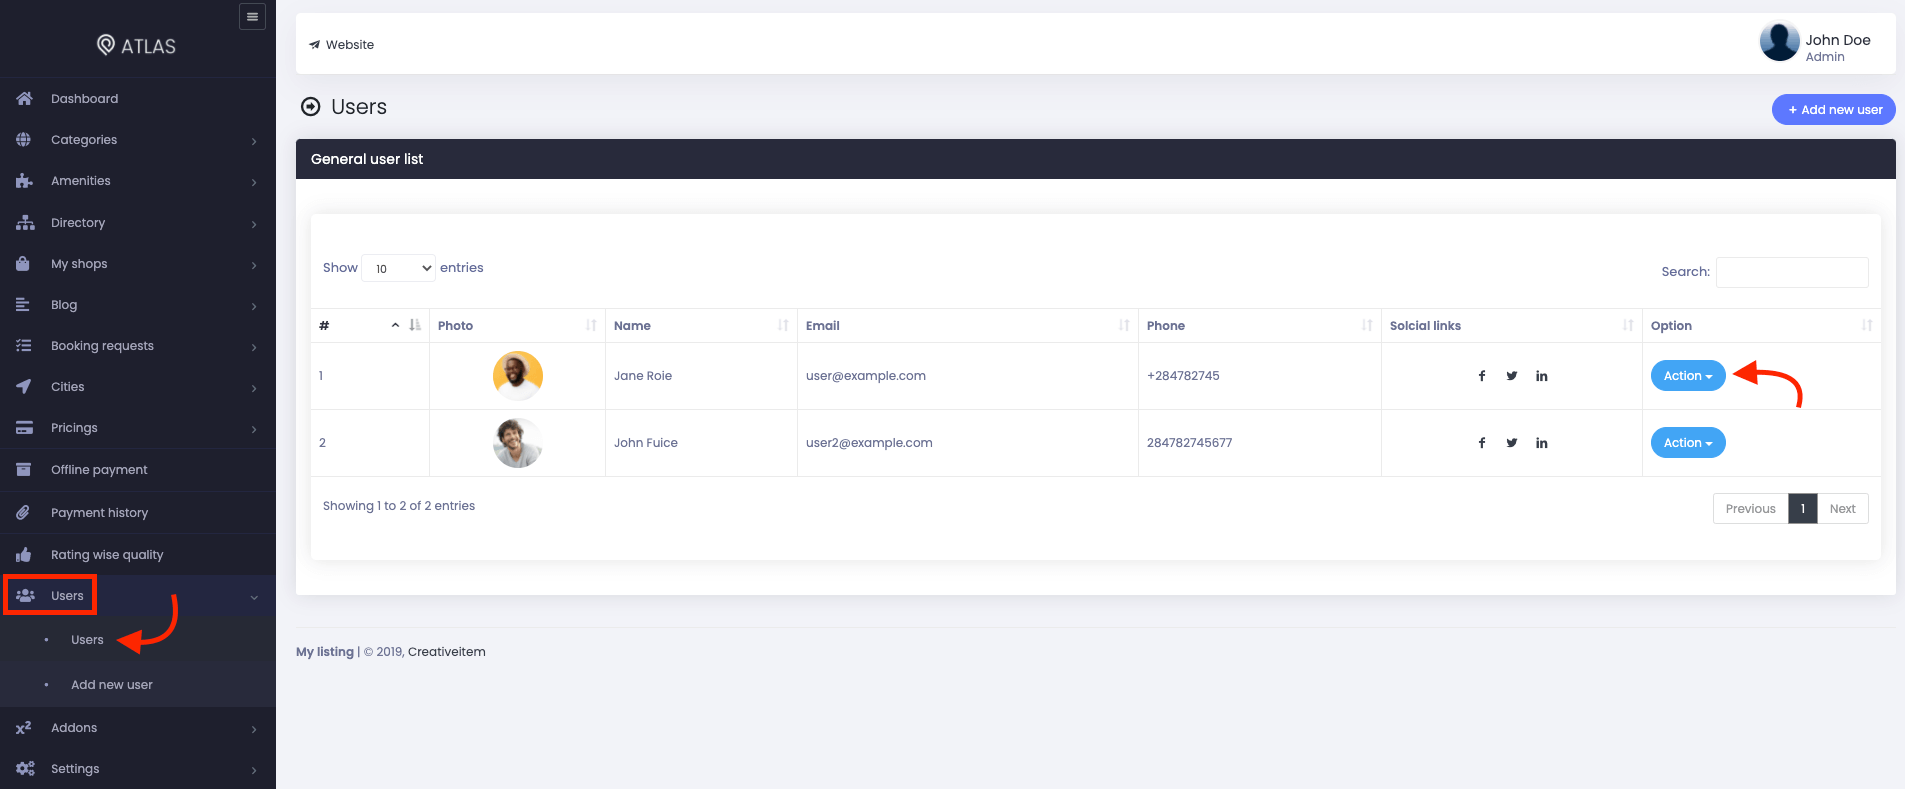Expand the My shops submenu chevron

click(254, 265)
